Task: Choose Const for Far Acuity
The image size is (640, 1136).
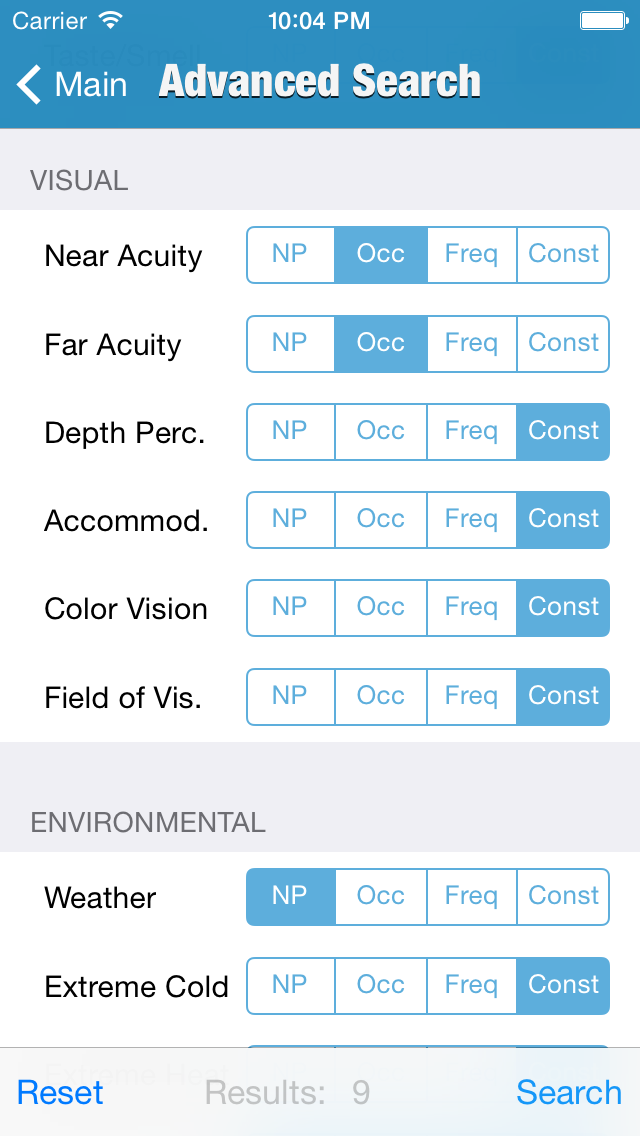Action: pos(563,344)
